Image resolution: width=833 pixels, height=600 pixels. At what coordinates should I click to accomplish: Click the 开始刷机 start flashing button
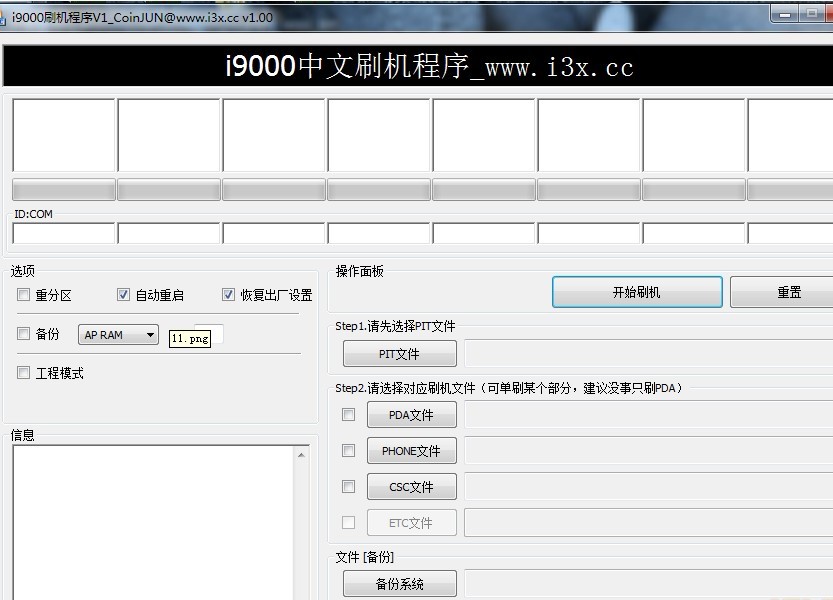[637, 292]
